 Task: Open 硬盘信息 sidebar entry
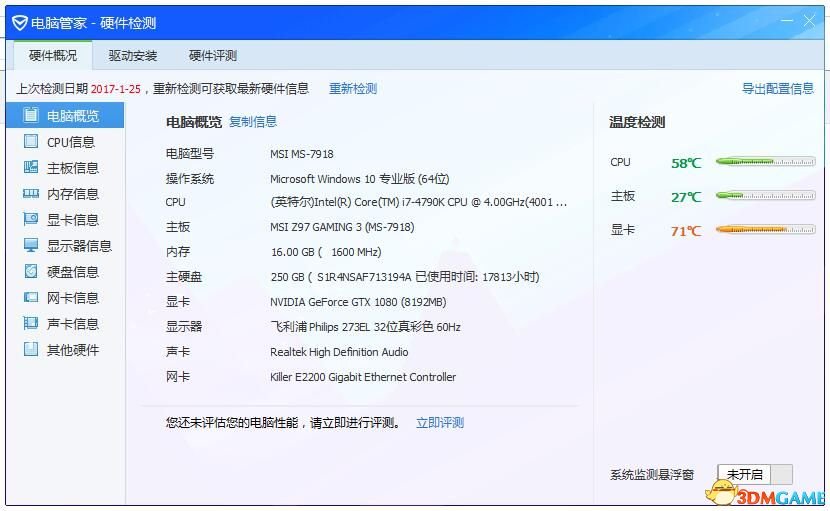tap(65, 271)
